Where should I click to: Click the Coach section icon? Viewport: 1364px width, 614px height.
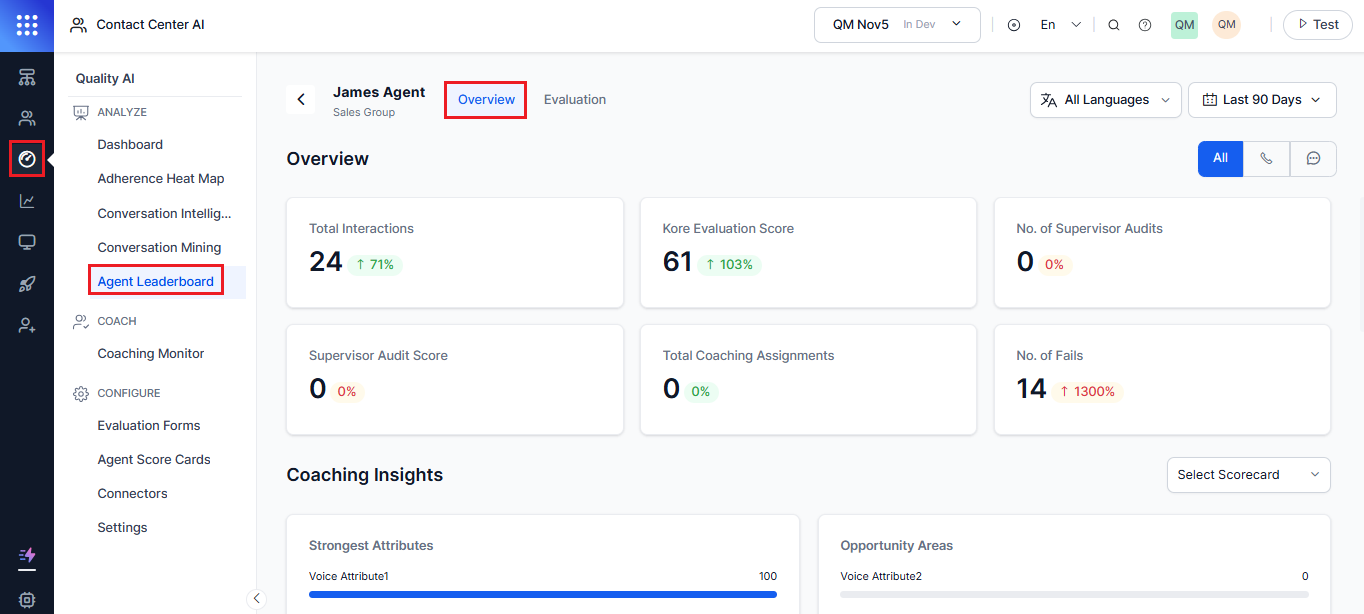pos(81,322)
